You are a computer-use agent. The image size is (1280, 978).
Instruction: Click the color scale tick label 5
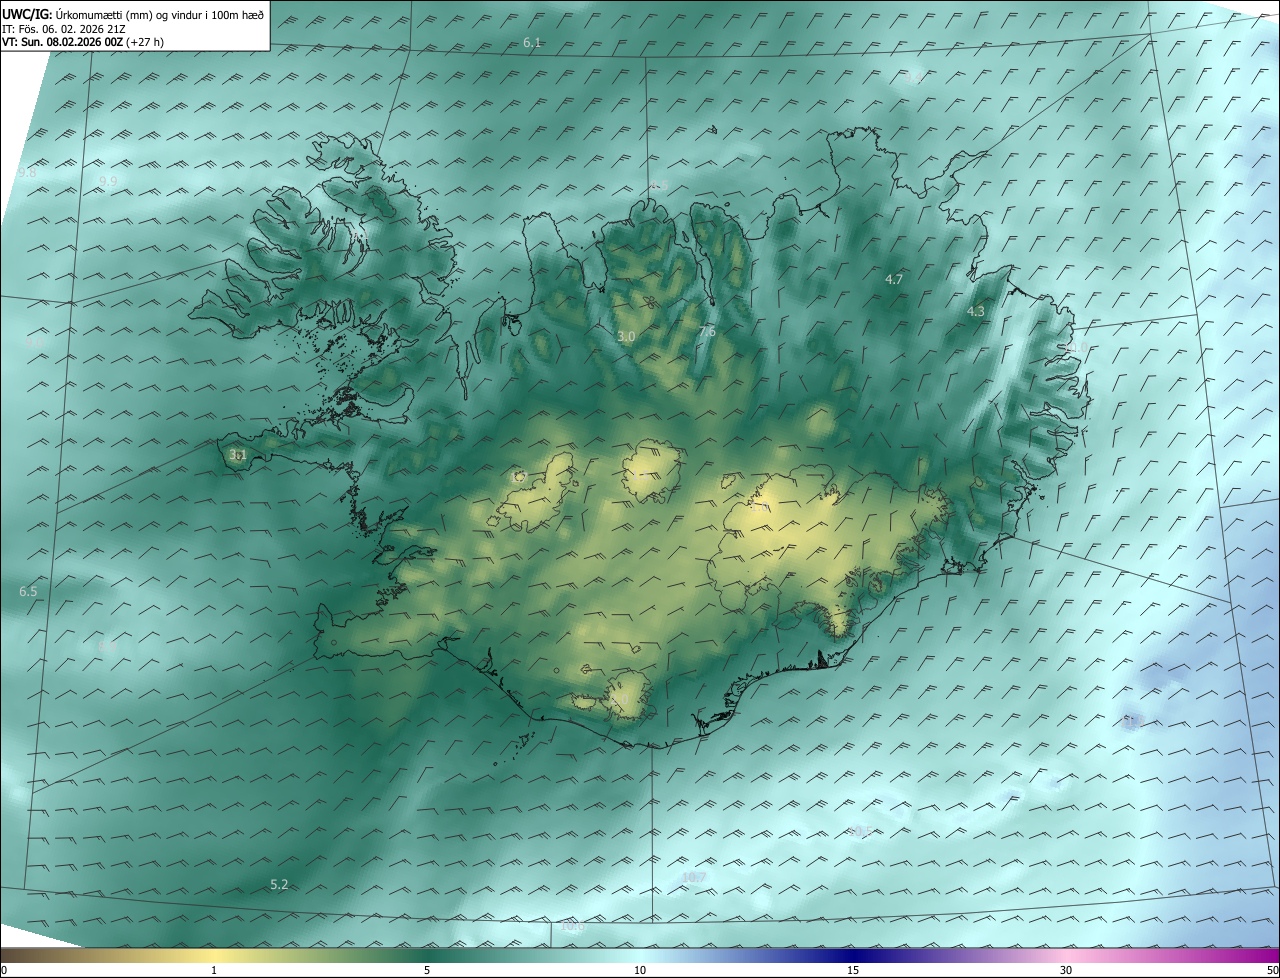[x=427, y=970]
